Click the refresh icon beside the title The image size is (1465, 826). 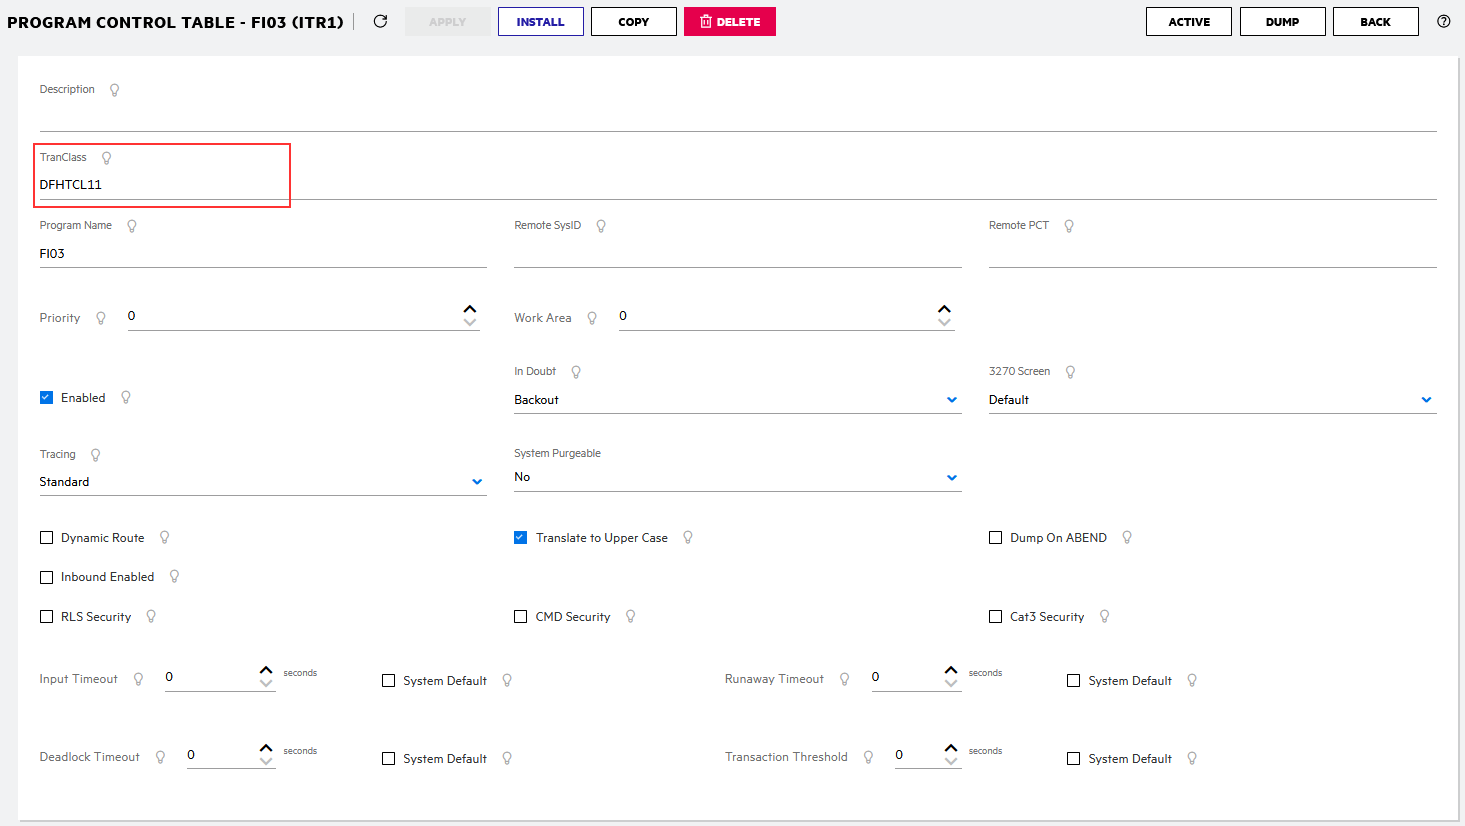[x=380, y=21]
